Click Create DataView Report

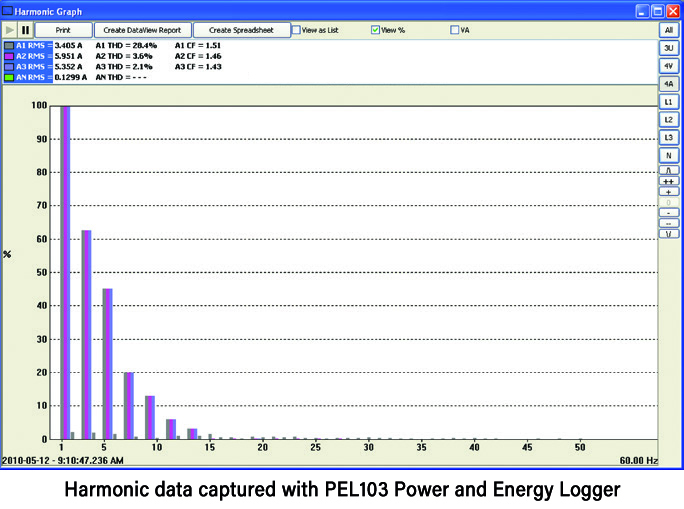(x=142, y=30)
